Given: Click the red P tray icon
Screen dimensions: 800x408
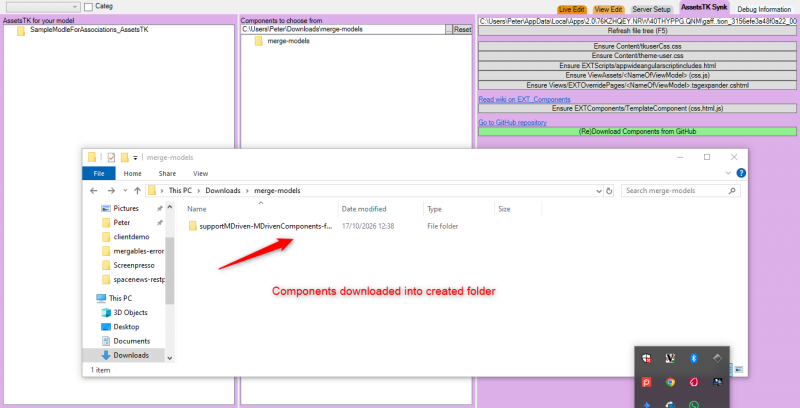Looking at the screenshot, I should (646, 381).
